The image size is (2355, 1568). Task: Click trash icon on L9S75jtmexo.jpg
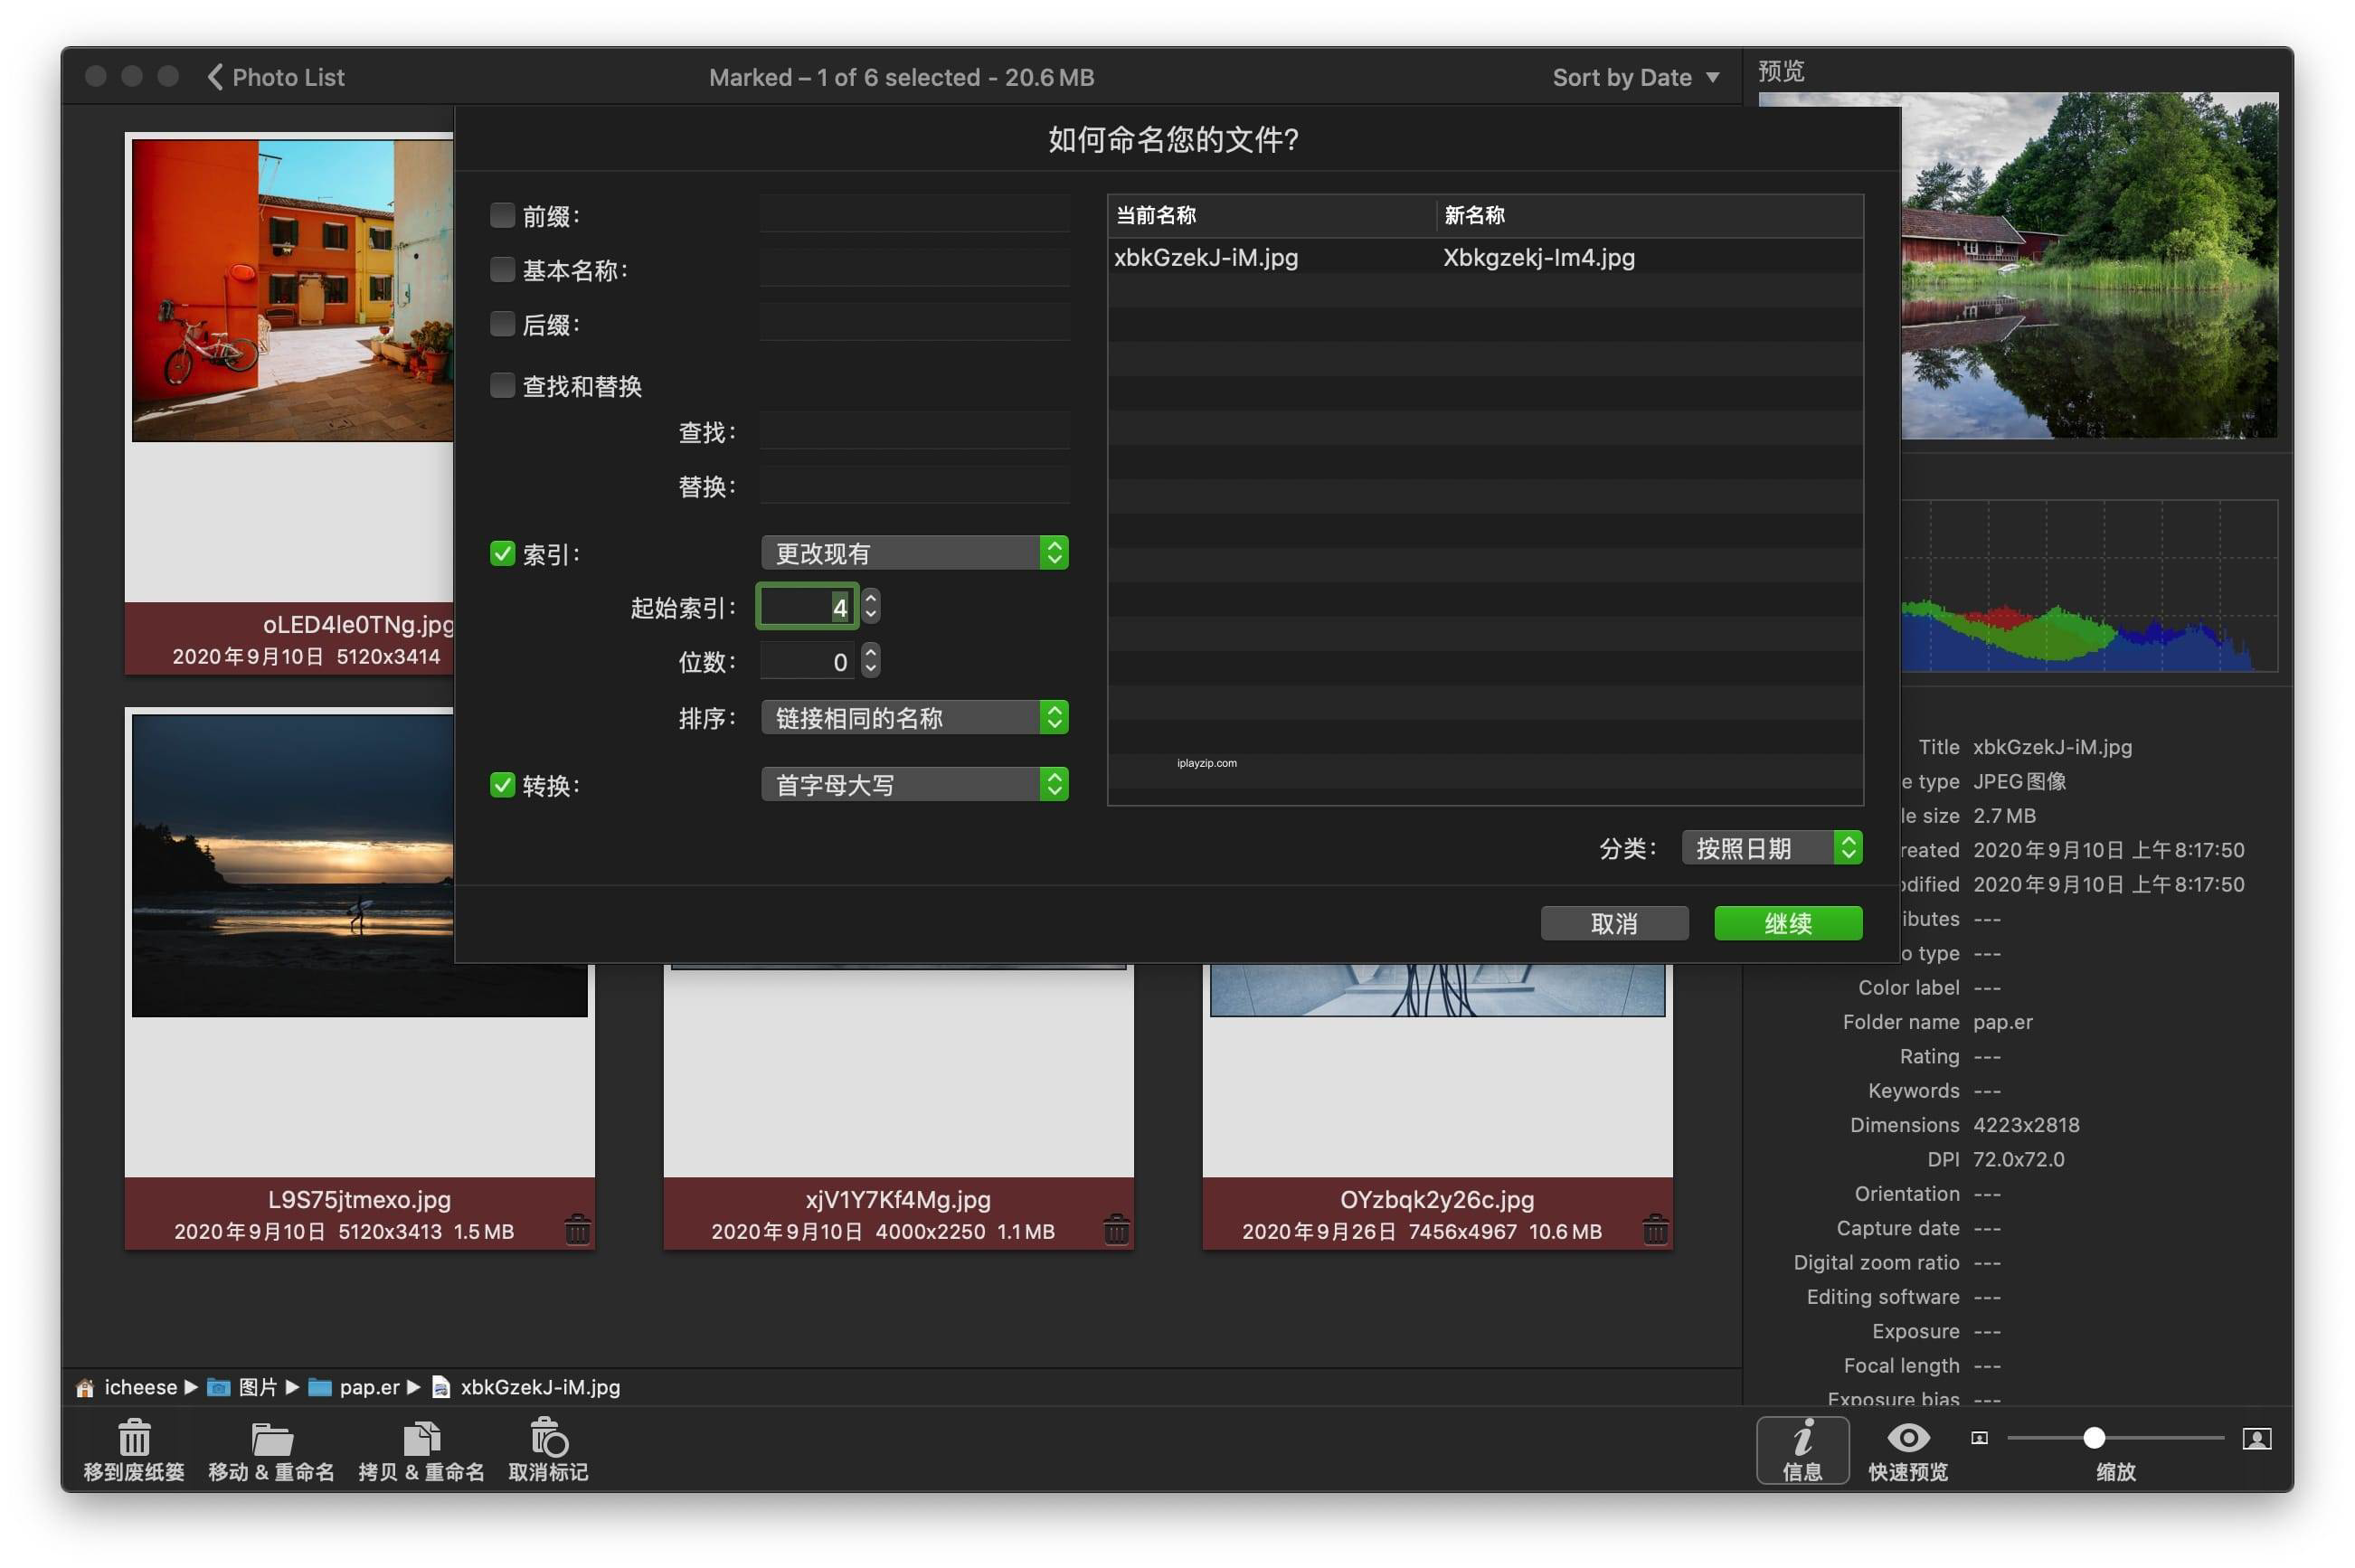pyautogui.click(x=577, y=1228)
